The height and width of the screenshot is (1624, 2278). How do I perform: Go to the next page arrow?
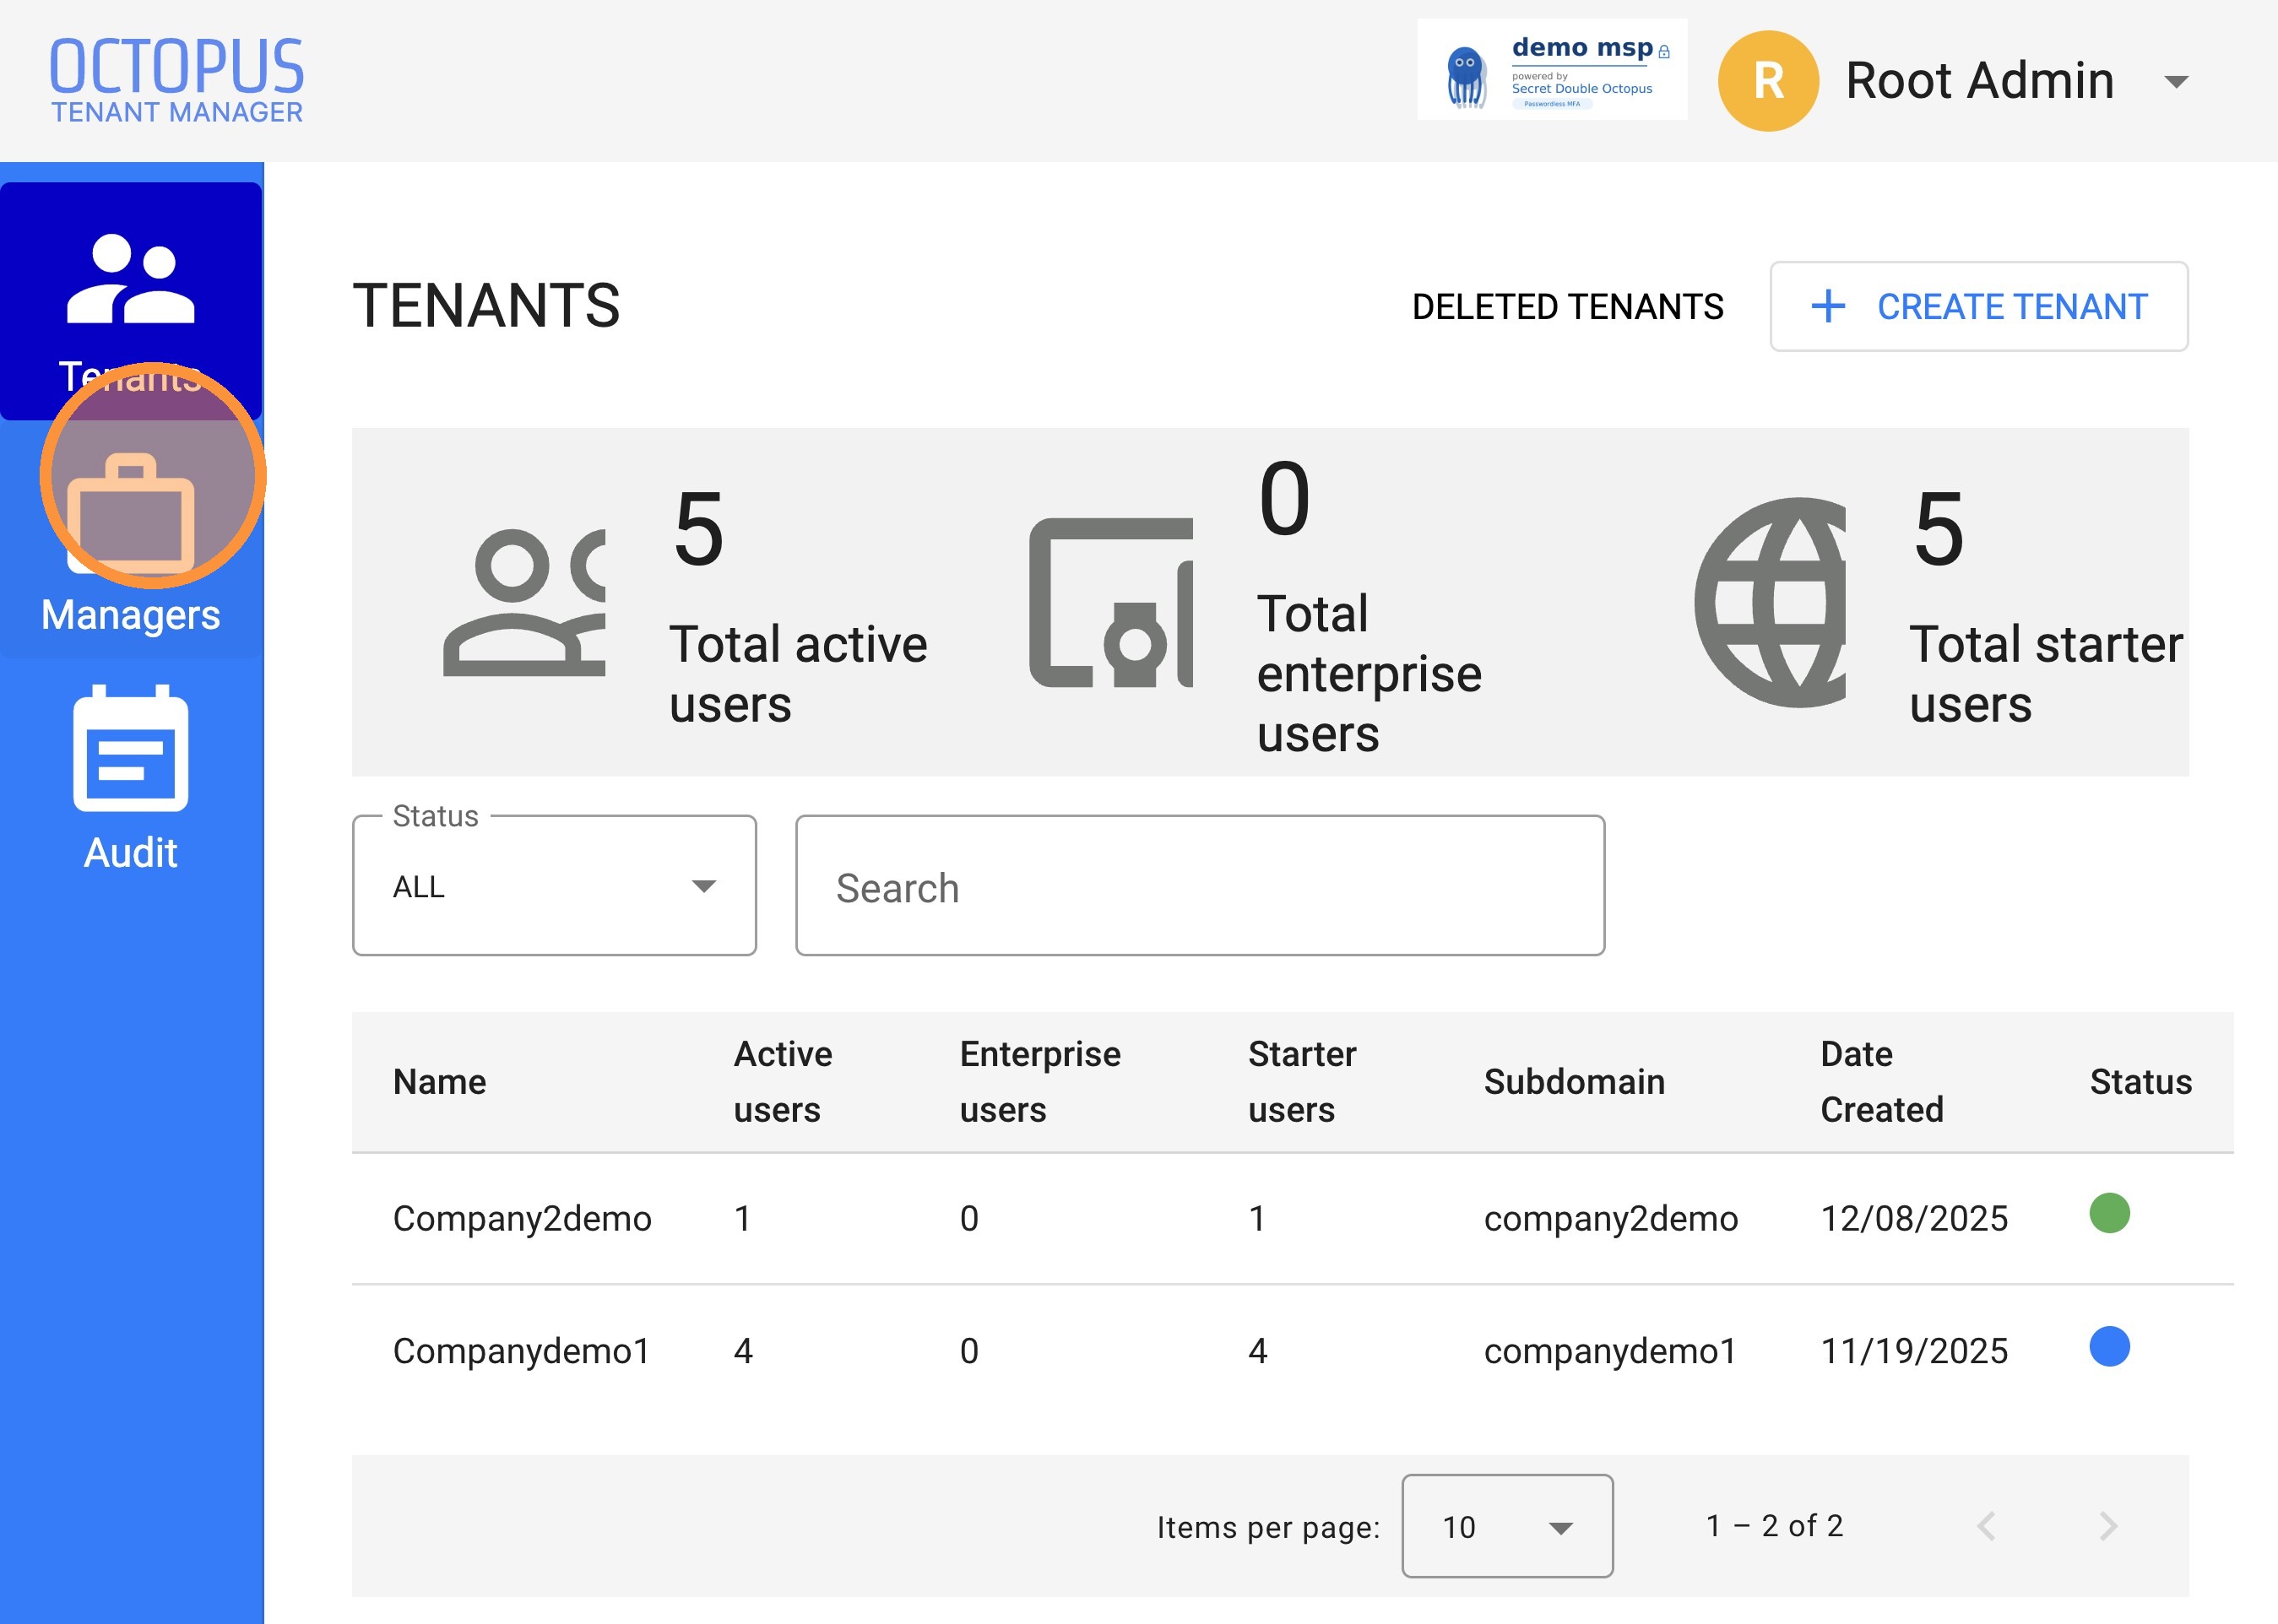tap(2108, 1526)
